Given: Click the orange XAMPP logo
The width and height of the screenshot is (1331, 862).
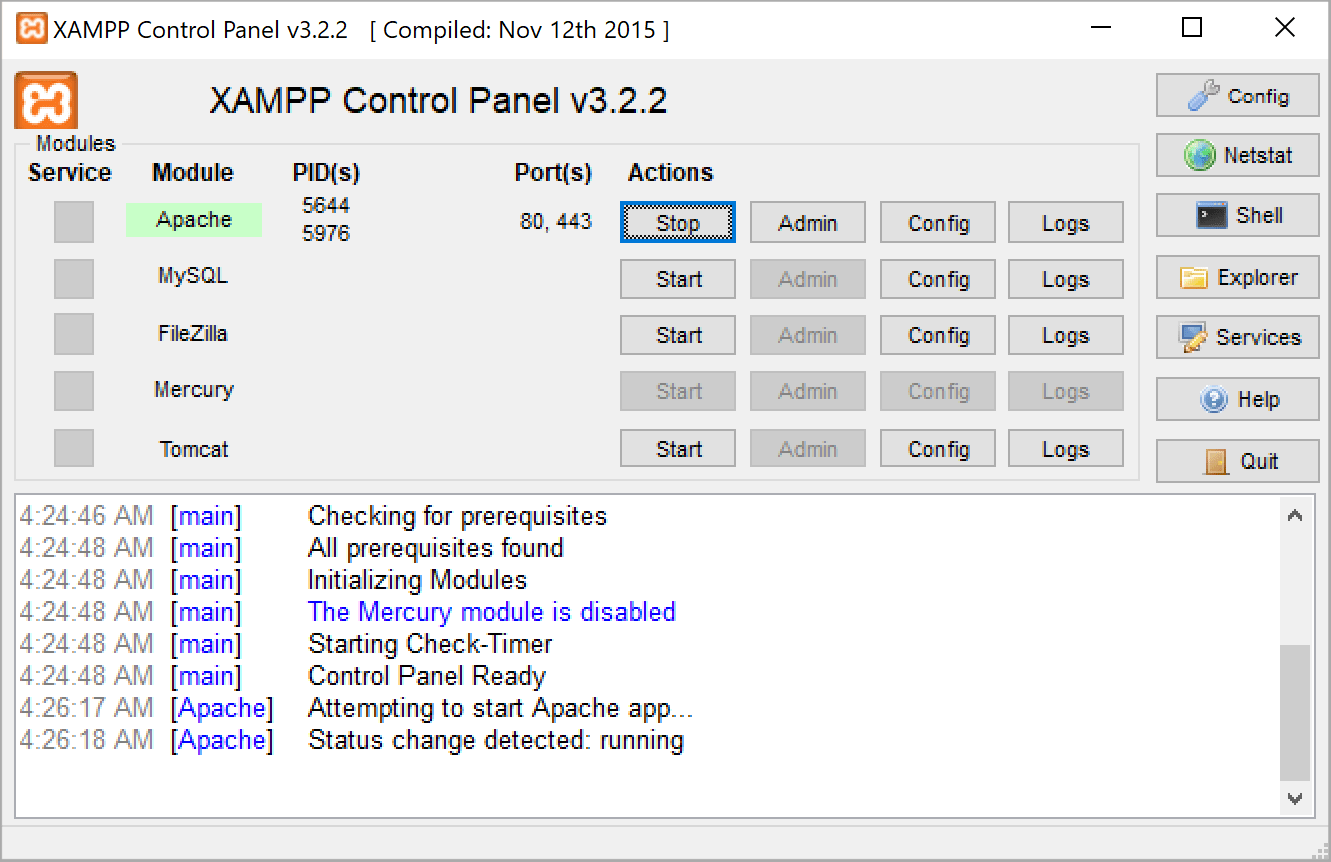Looking at the screenshot, I should 46,101.
